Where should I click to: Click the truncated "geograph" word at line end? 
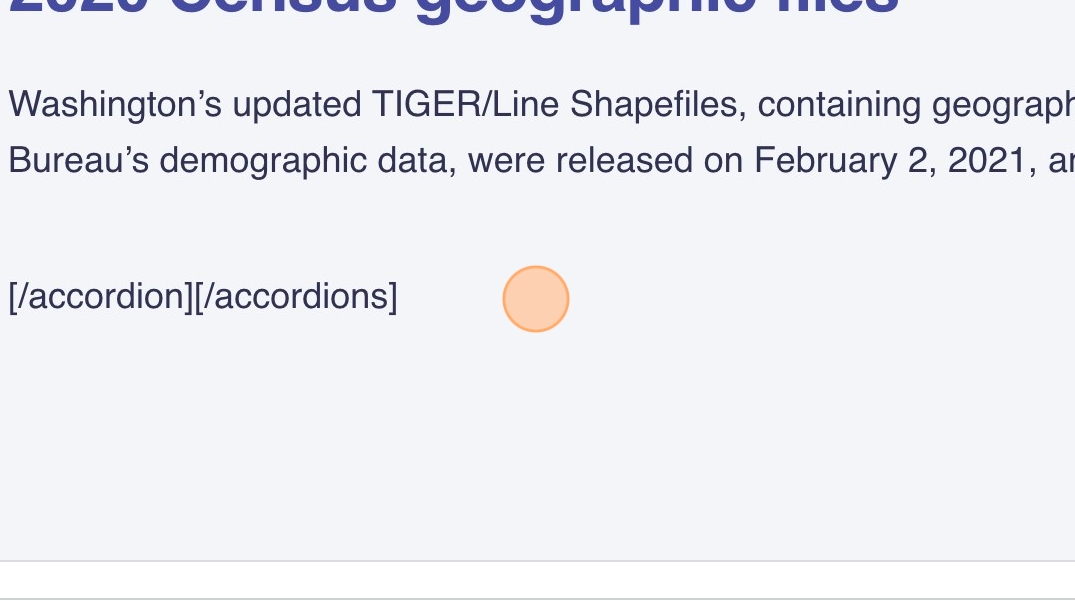pos(1002,104)
